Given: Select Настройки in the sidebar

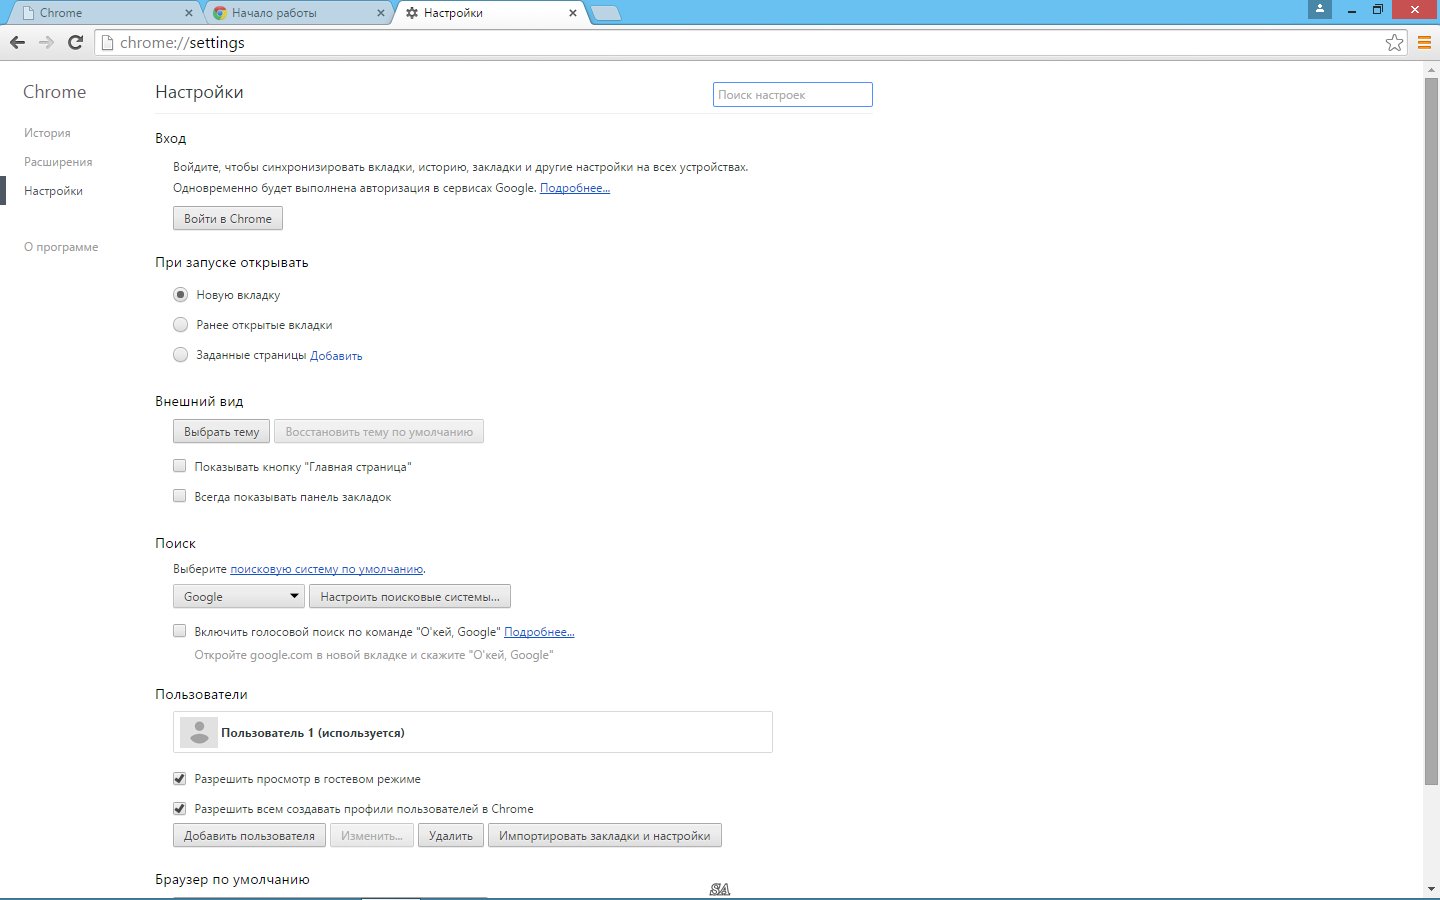Looking at the screenshot, I should 53,191.
